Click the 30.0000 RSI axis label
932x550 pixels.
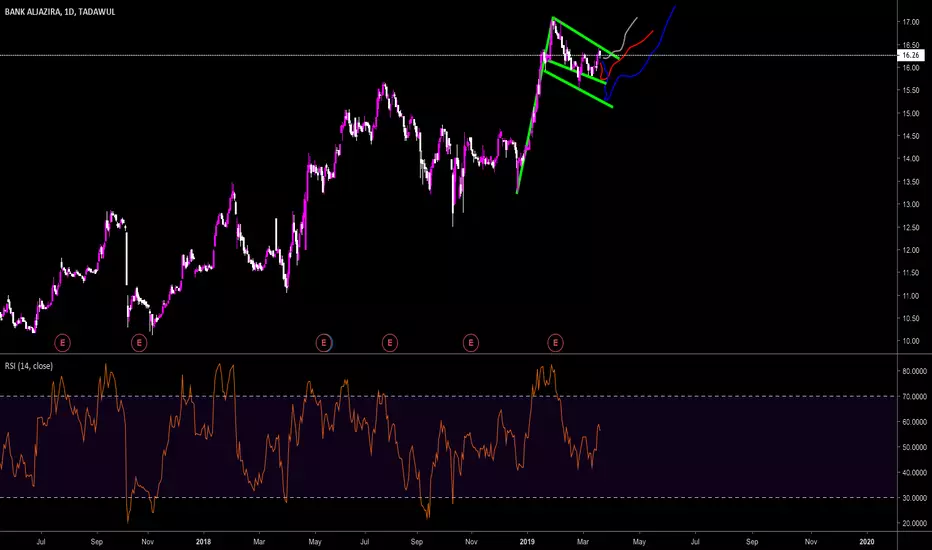[914, 498]
